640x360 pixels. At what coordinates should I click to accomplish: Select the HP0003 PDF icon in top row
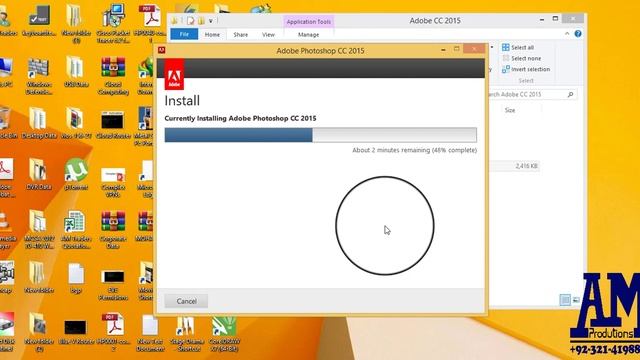151,23
